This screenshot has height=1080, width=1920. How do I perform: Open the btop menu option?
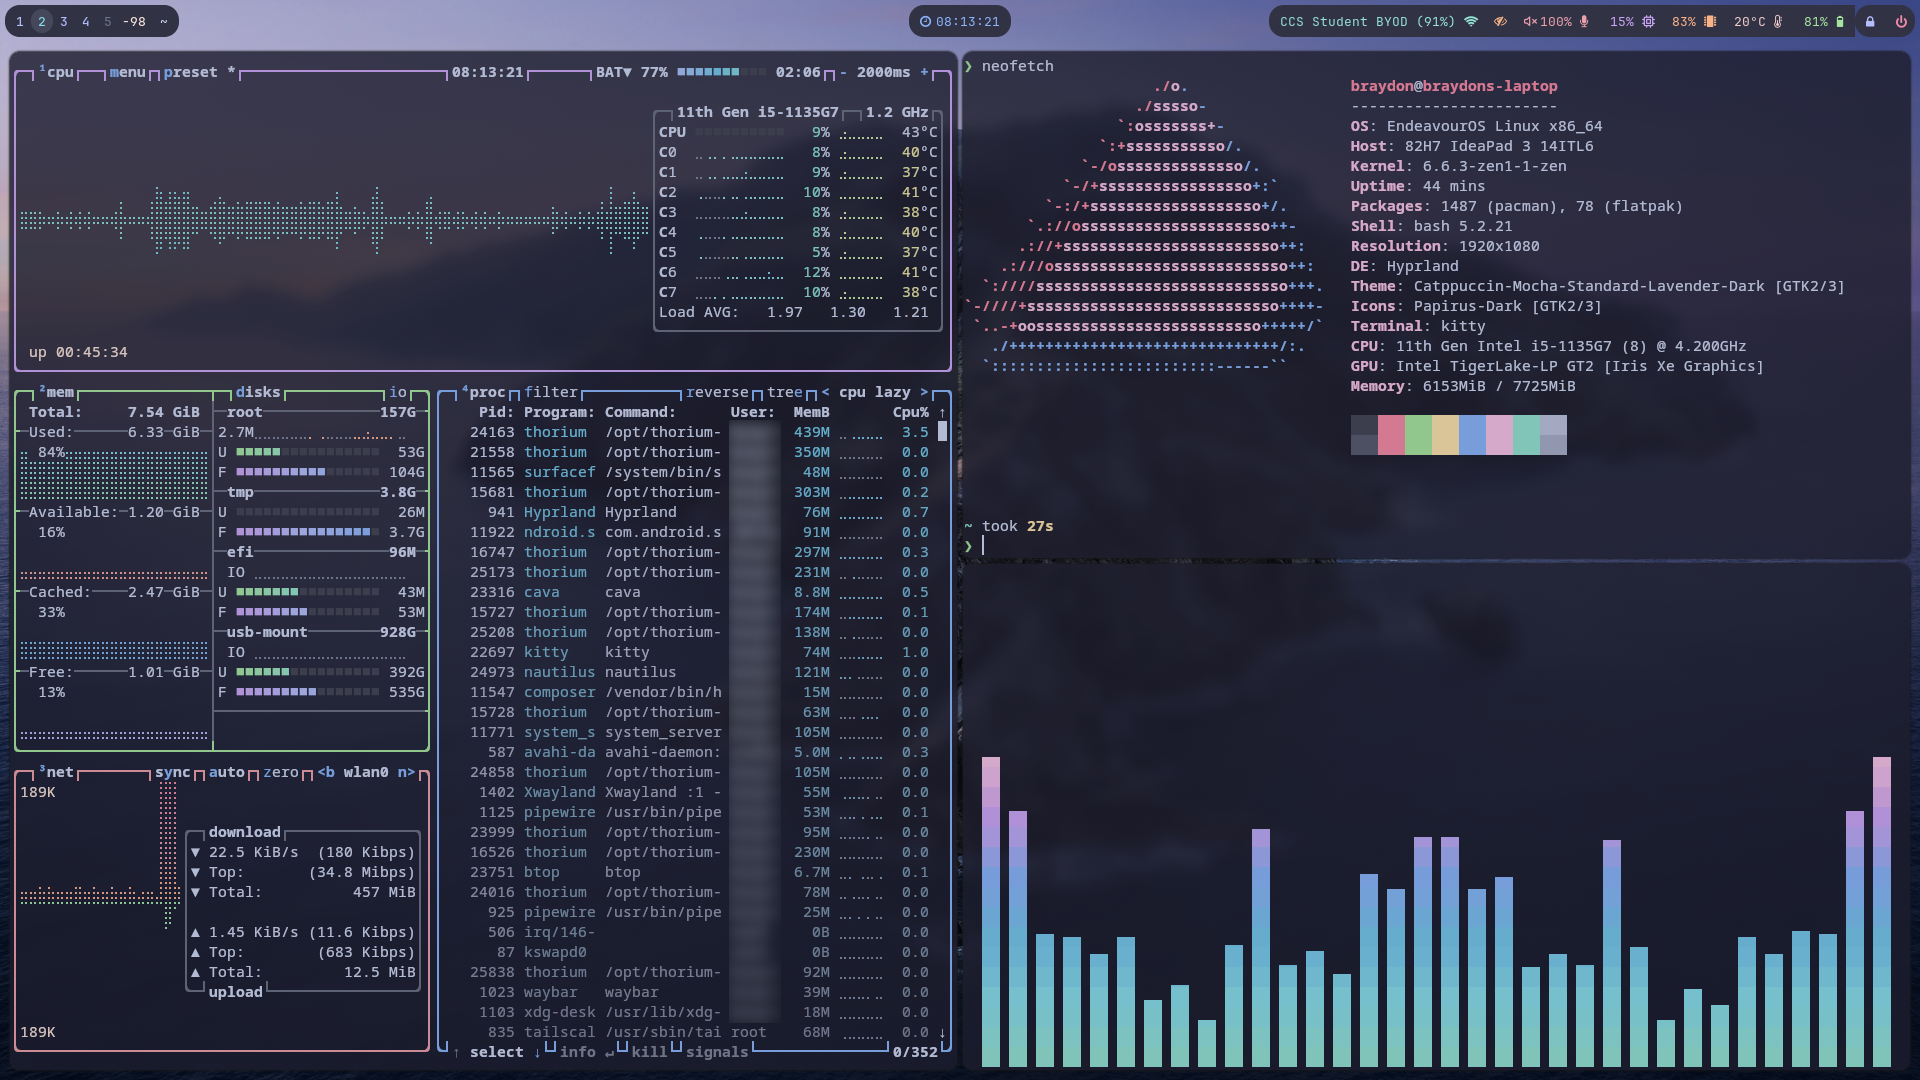click(127, 72)
